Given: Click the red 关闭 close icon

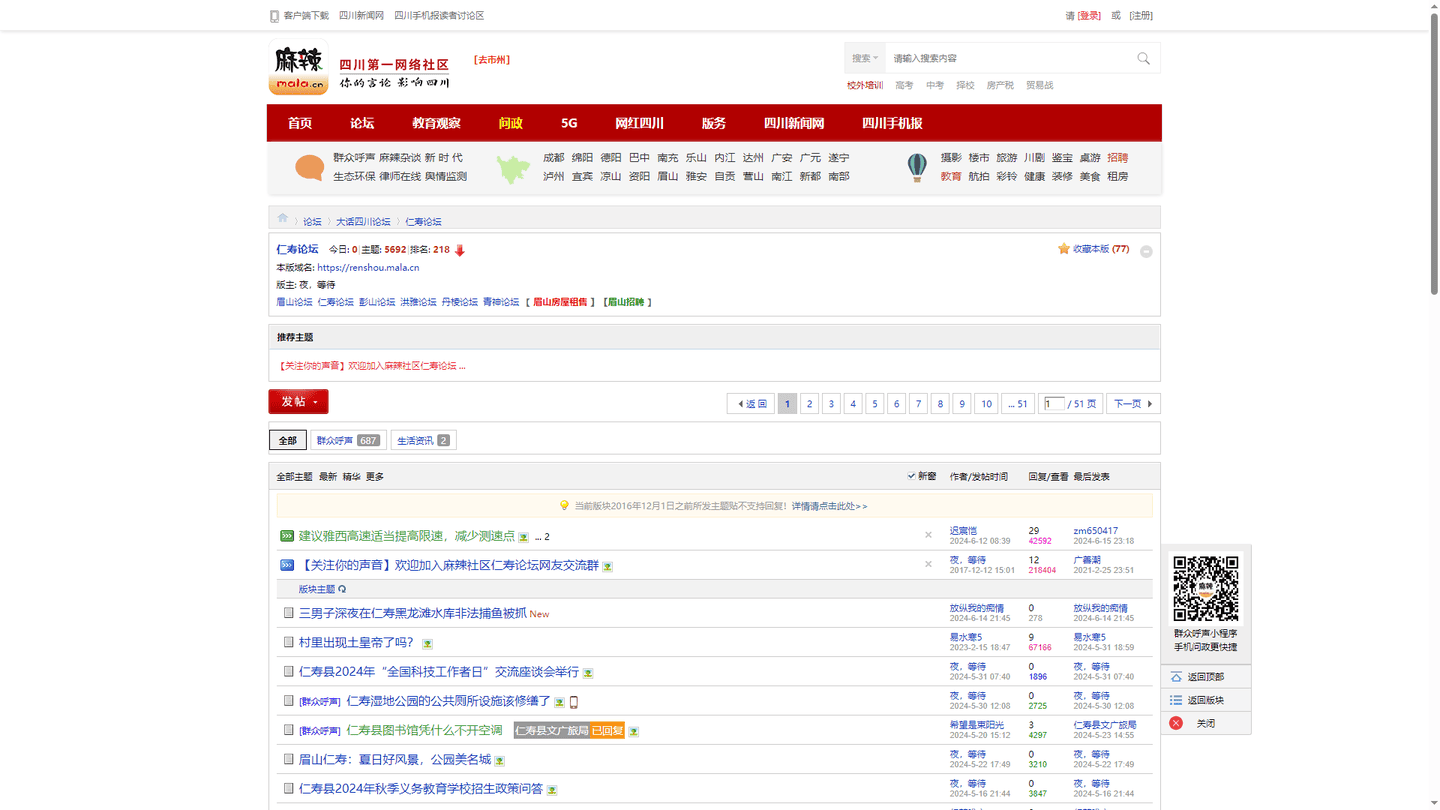Looking at the screenshot, I should 1176,723.
